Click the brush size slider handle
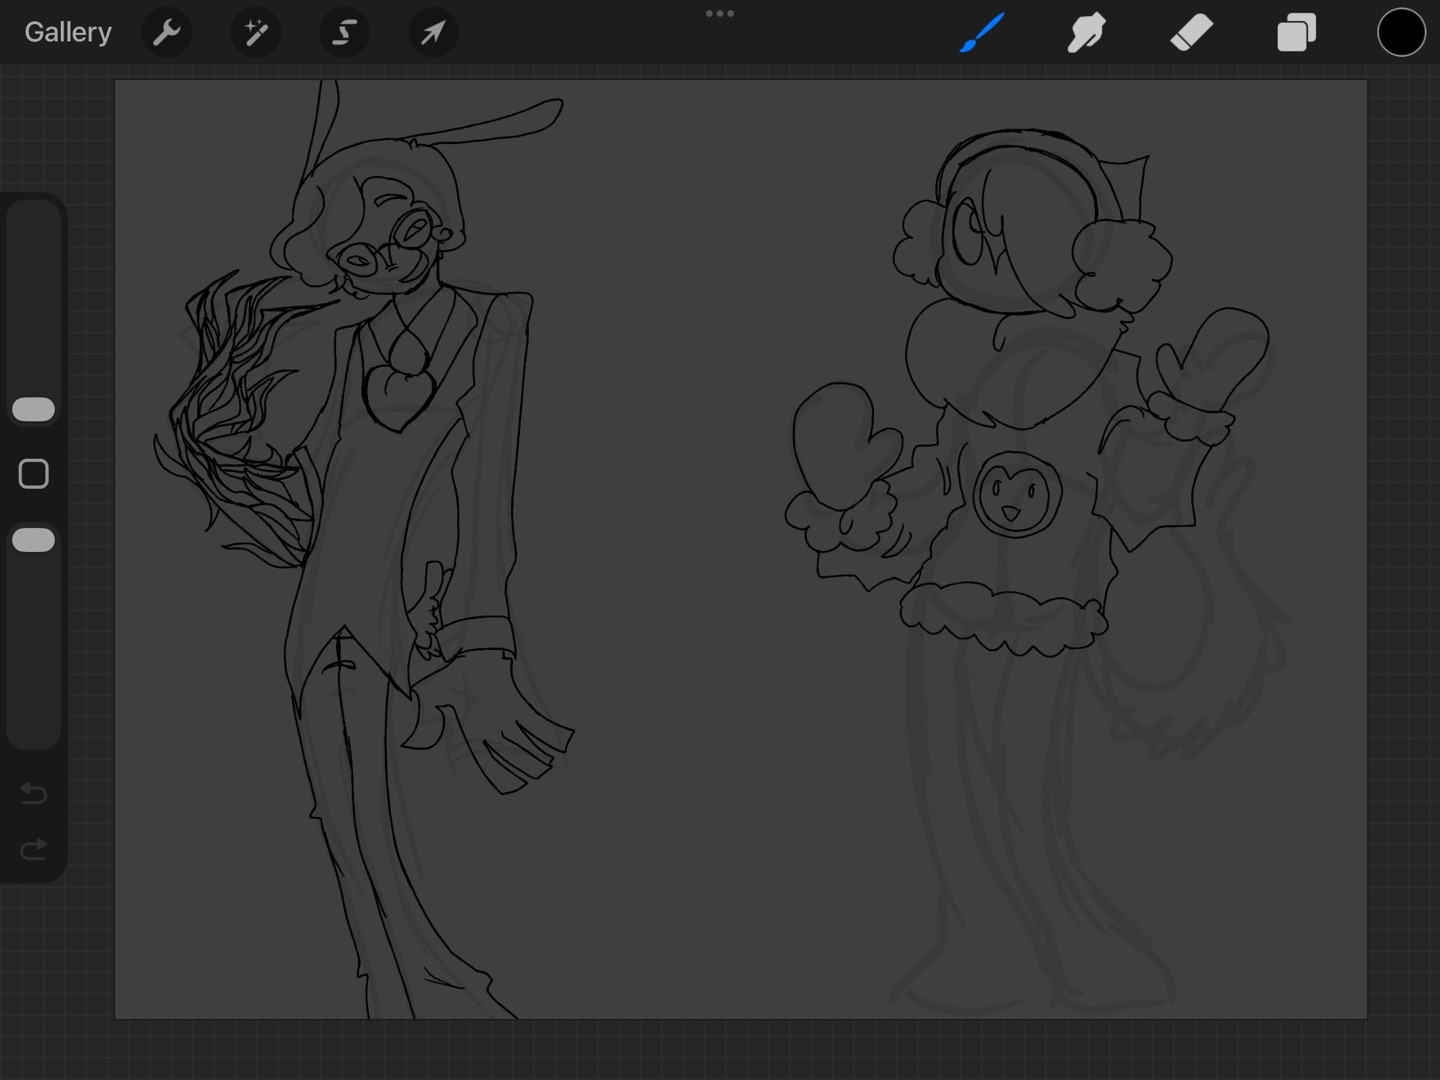The width and height of the screenshot is (1440, 1080). click(33, 409)
